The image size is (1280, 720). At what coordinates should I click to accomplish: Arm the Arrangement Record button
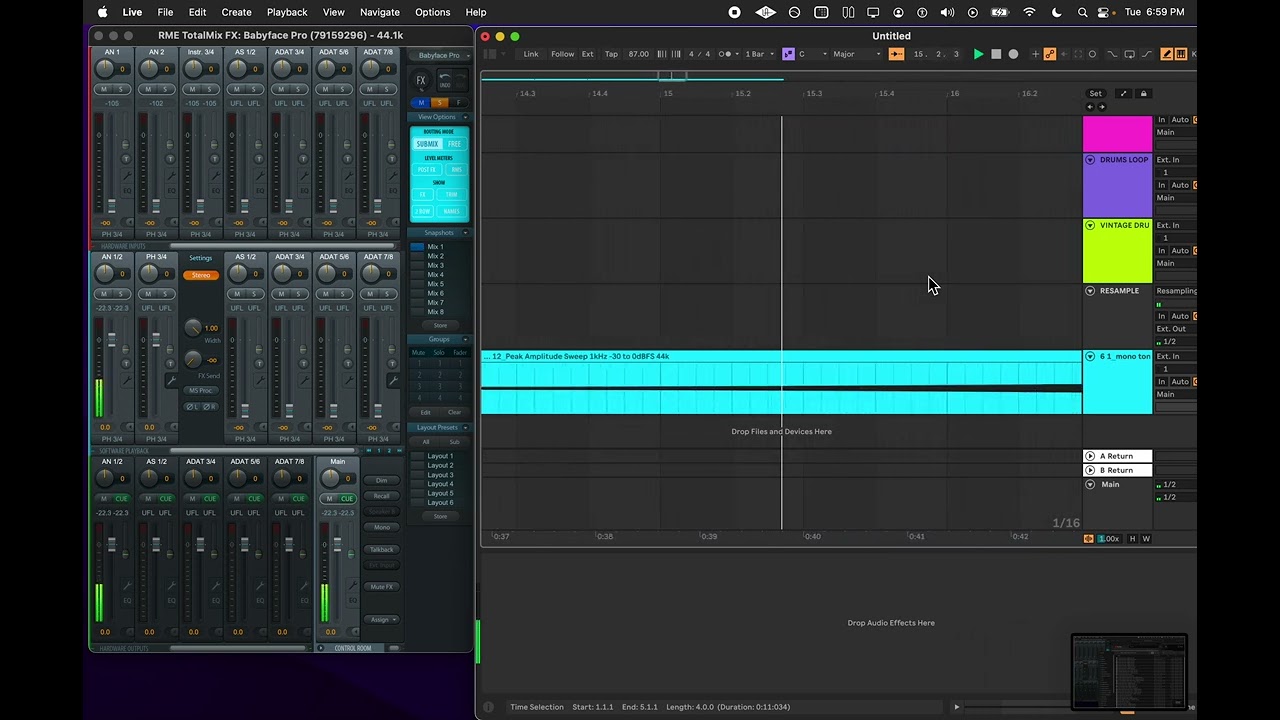point(1013,54)
